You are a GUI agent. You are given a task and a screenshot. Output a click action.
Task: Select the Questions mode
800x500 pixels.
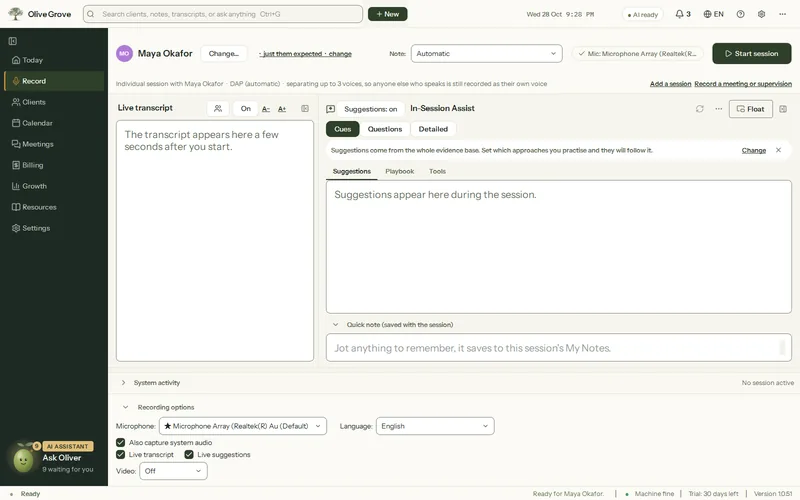tap(385, 129)
